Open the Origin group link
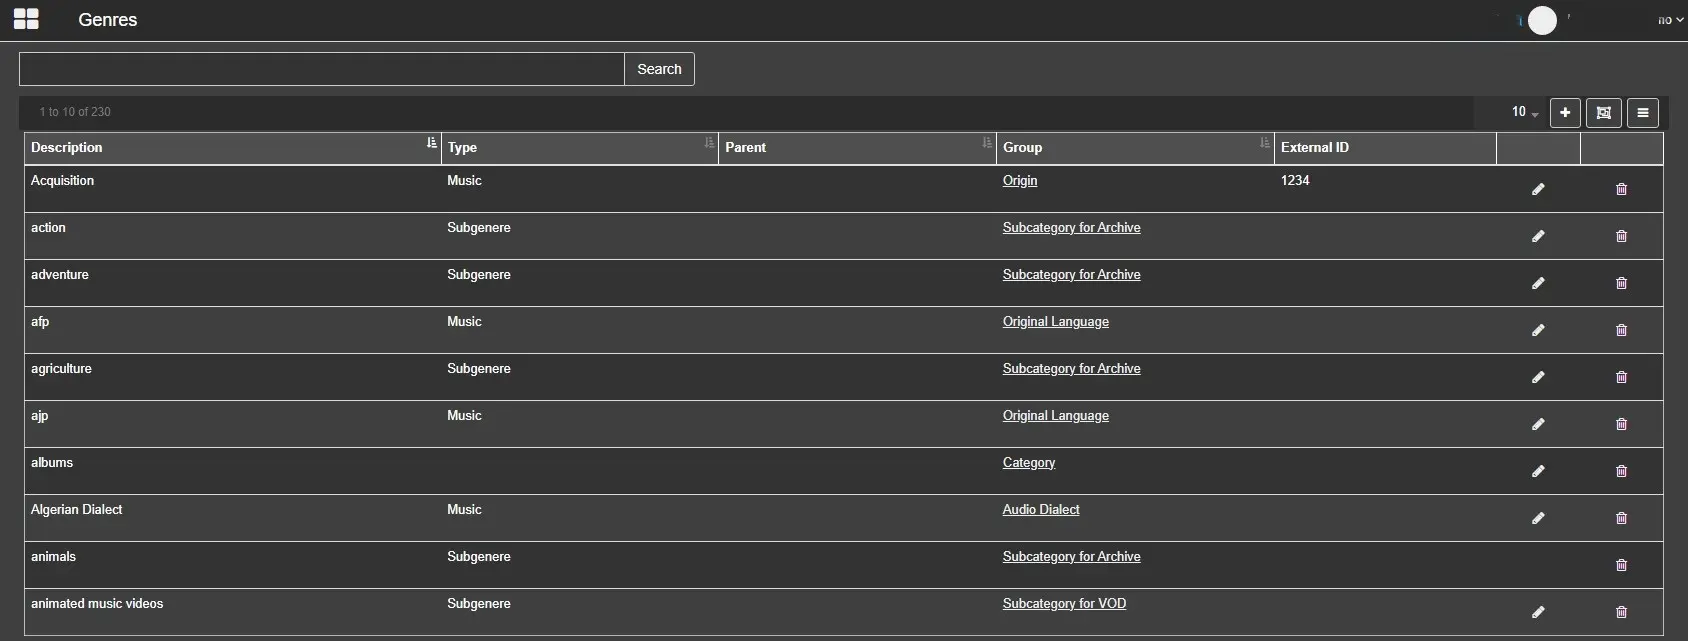This screenshot has height=641, width=1688. point(1019,181)
